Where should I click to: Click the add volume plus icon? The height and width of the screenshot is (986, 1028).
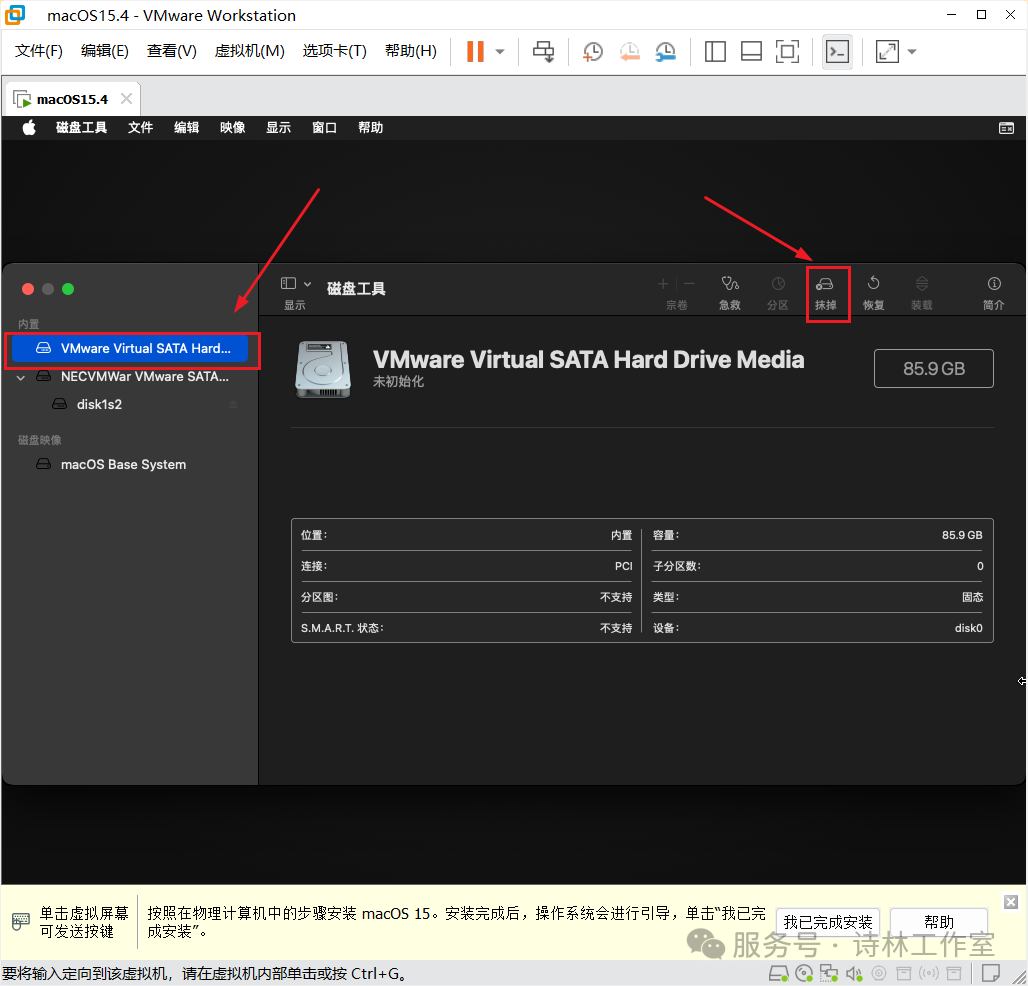click(663, 284)
